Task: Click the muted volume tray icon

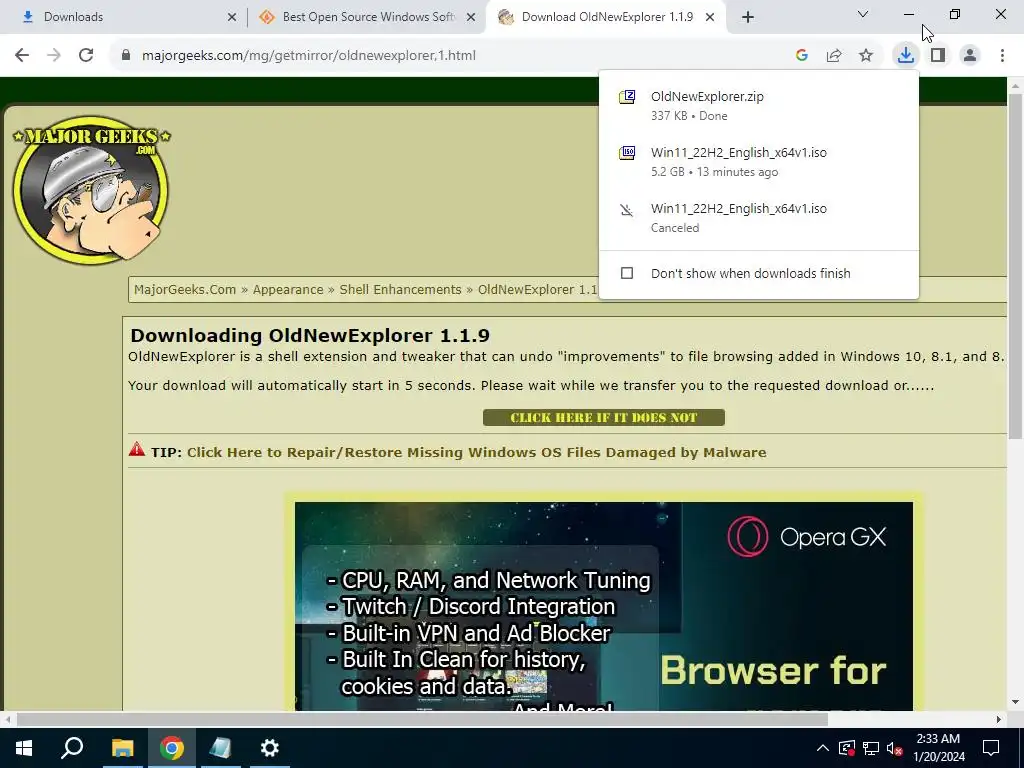Action: [x=895, y=748]
